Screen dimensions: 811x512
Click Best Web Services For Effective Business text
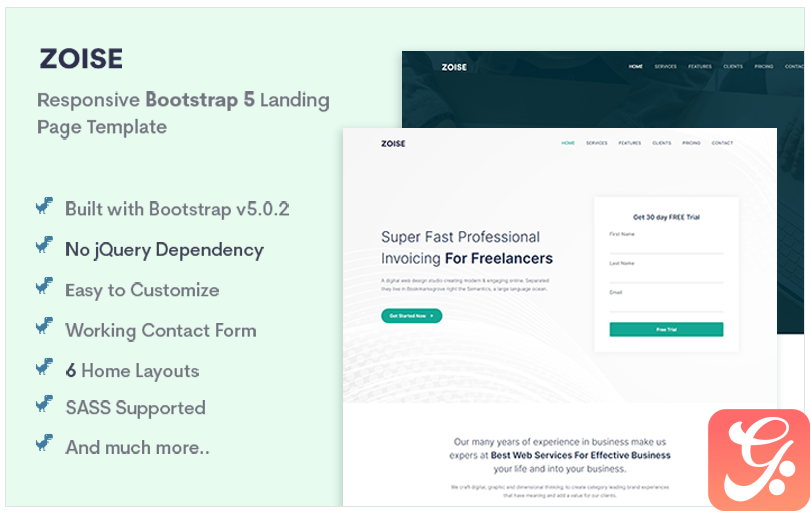pos(580,455)
